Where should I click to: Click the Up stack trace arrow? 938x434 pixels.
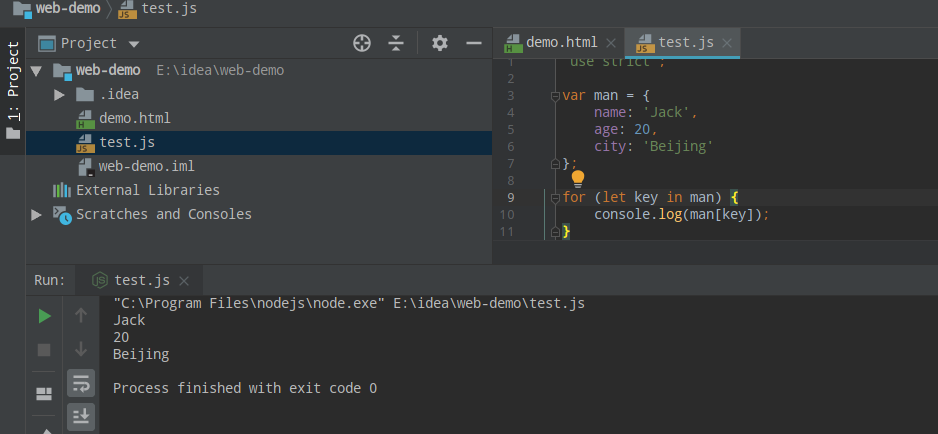(81, 315)
